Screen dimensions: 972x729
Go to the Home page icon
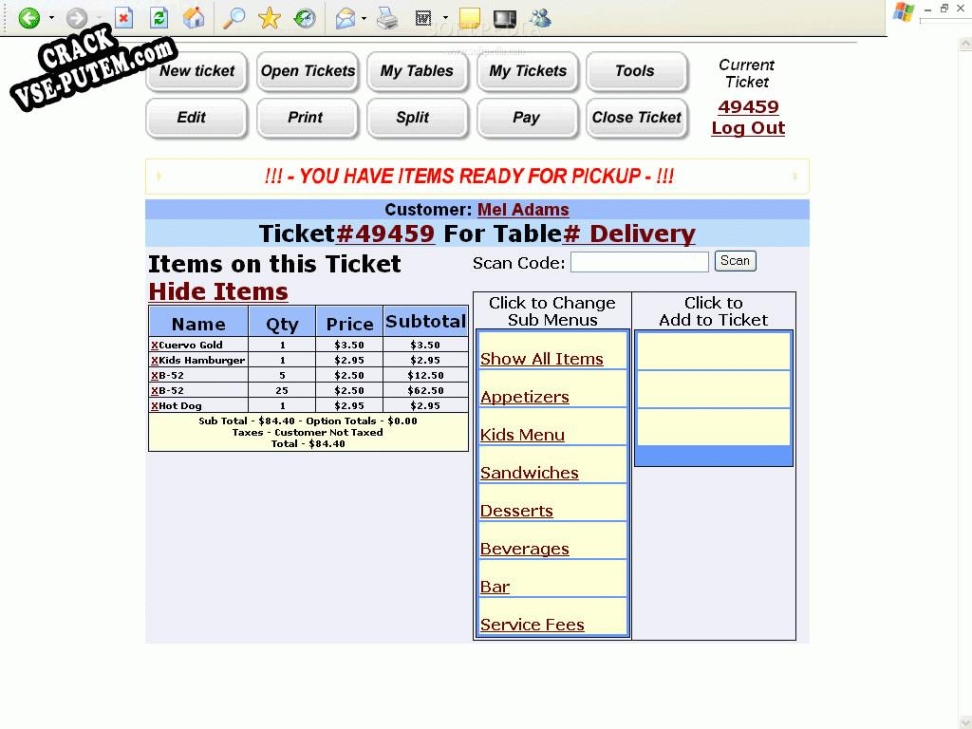click(194, 18)
